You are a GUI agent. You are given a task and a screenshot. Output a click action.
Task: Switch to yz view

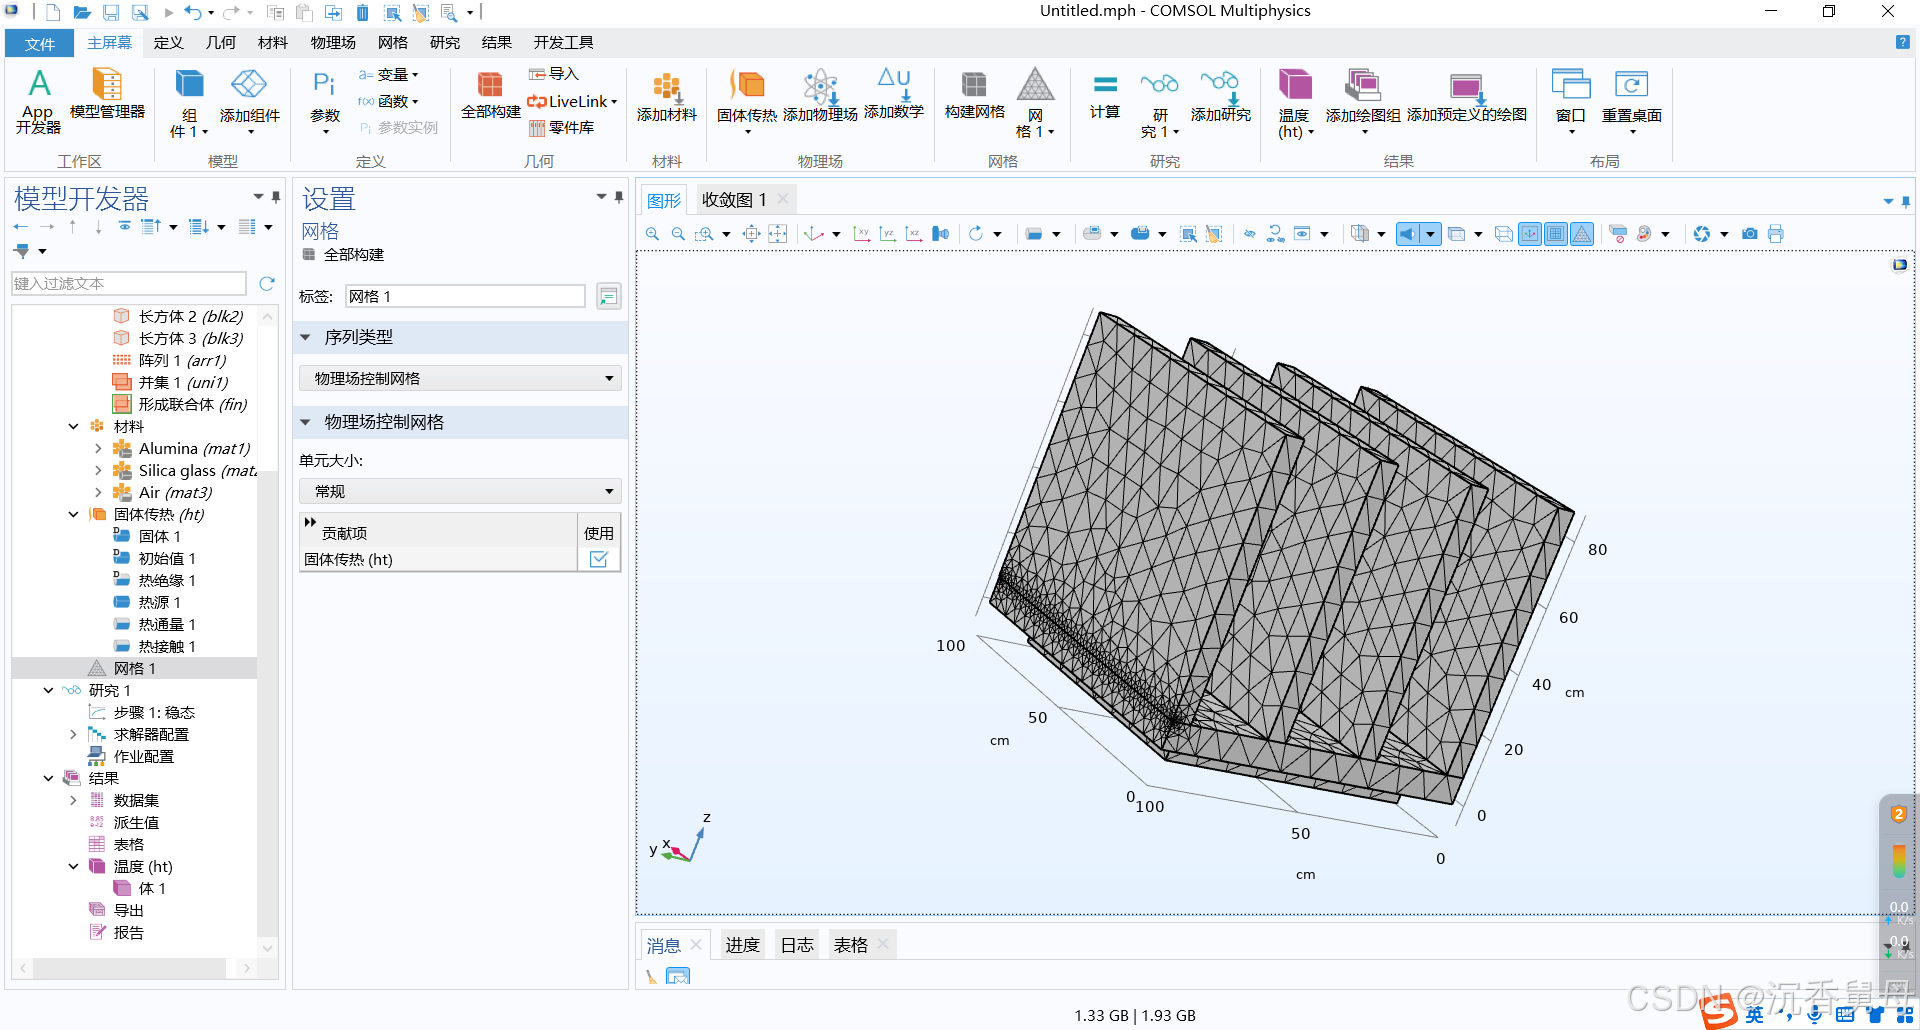point(887,234)
